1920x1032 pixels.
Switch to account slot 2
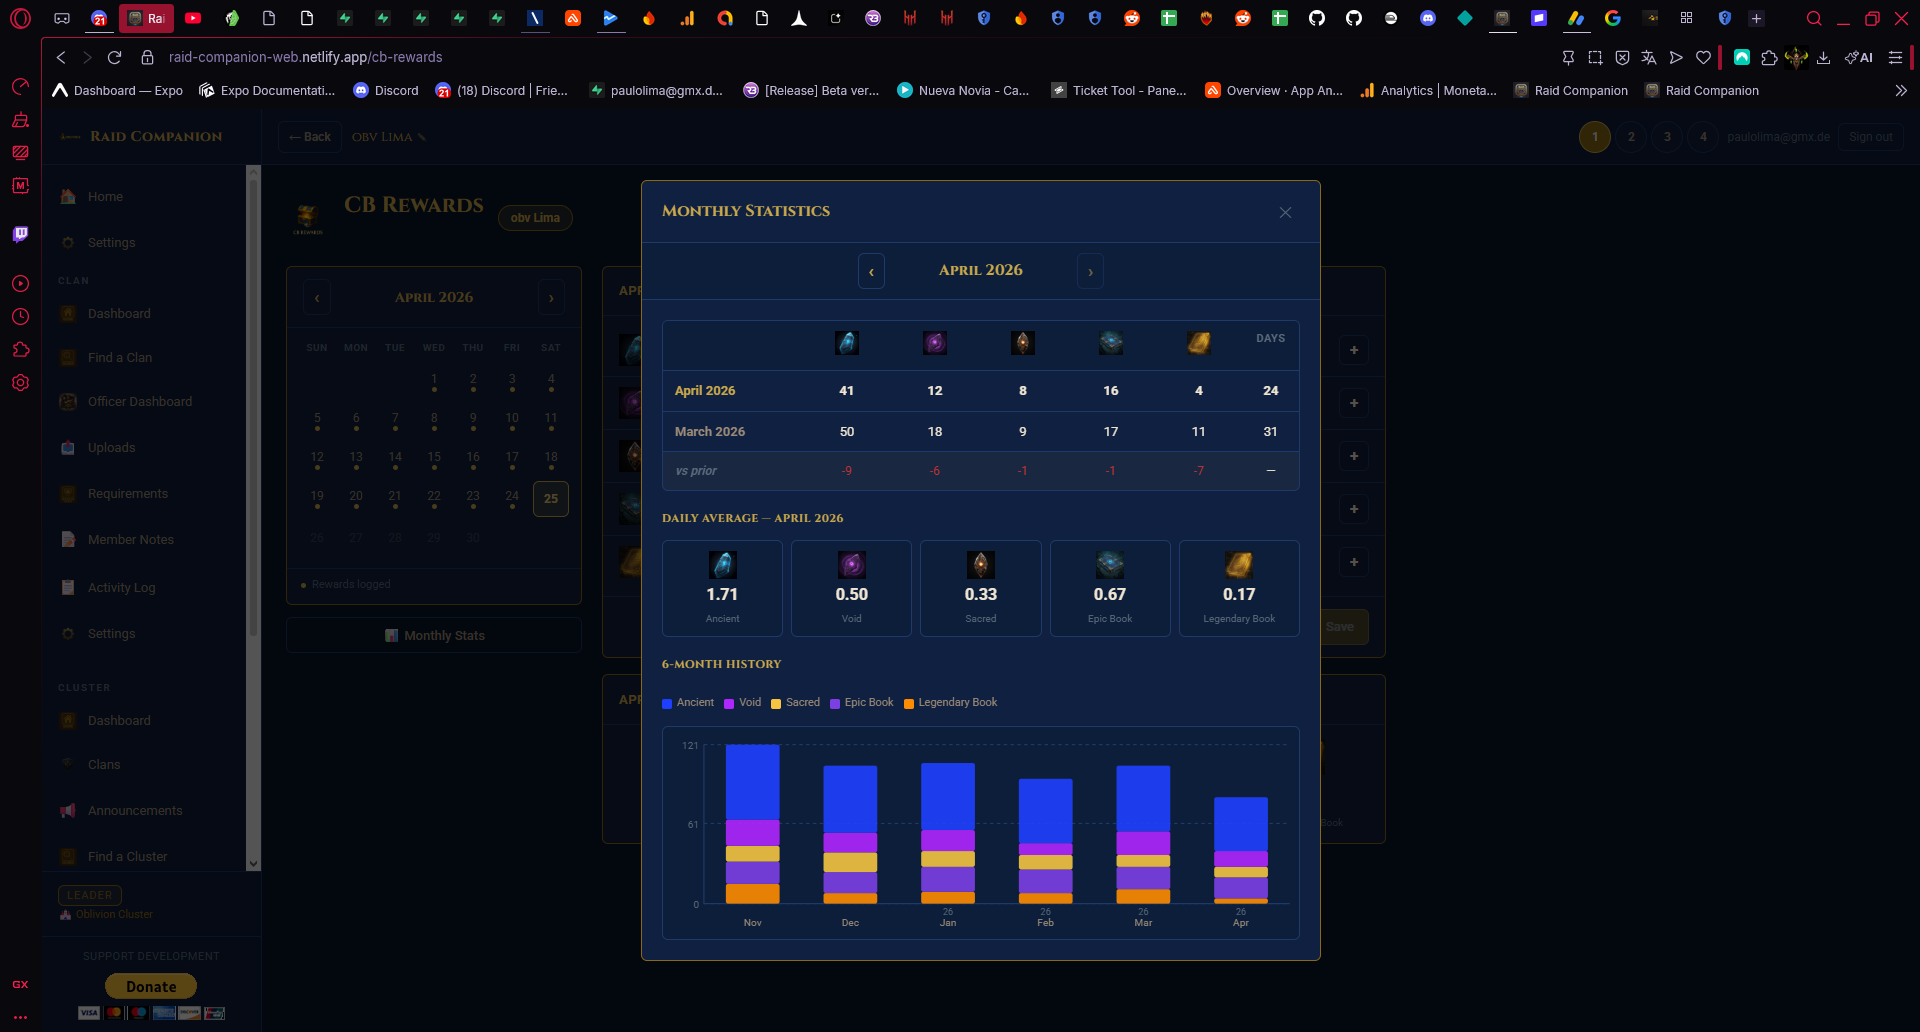click(x=1631, y=137)
